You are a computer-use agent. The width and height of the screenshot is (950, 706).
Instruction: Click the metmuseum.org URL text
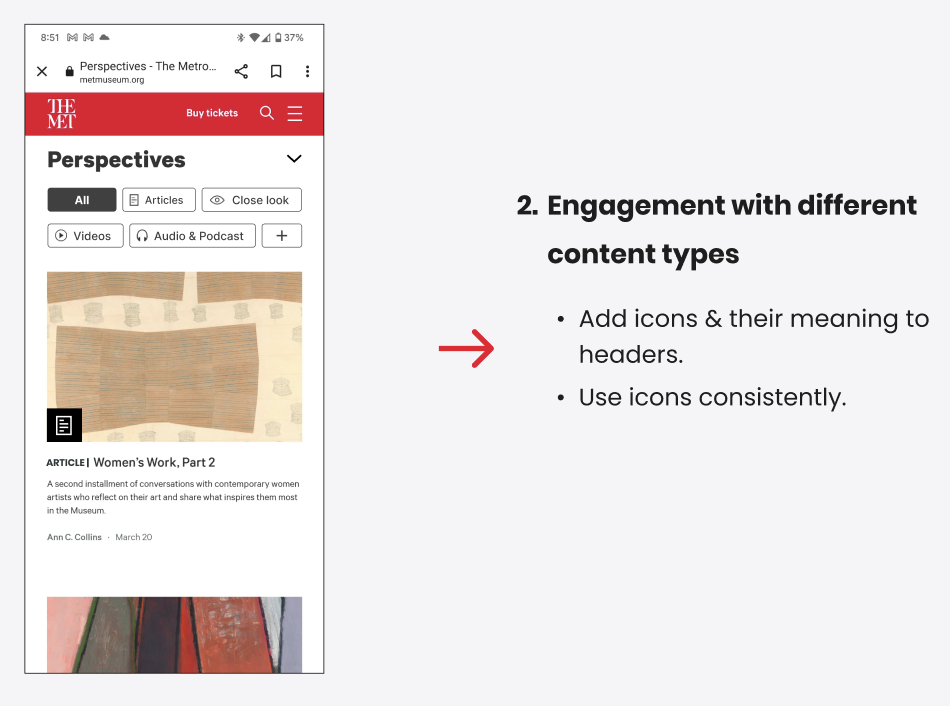point(112,80)
